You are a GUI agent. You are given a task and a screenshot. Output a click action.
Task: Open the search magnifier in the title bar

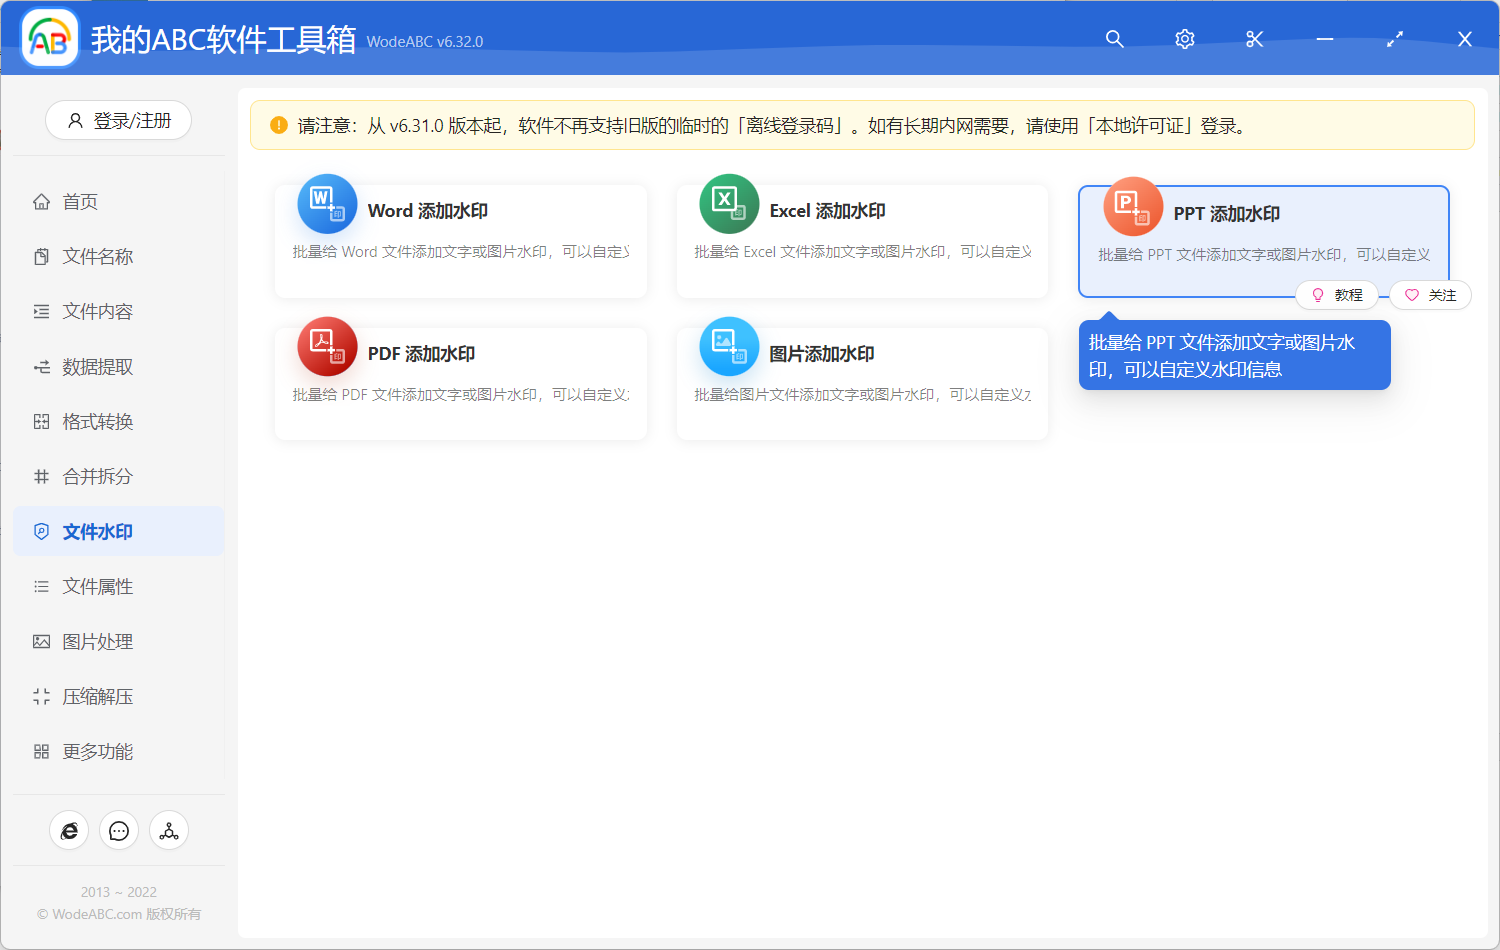pos(1114,39)
